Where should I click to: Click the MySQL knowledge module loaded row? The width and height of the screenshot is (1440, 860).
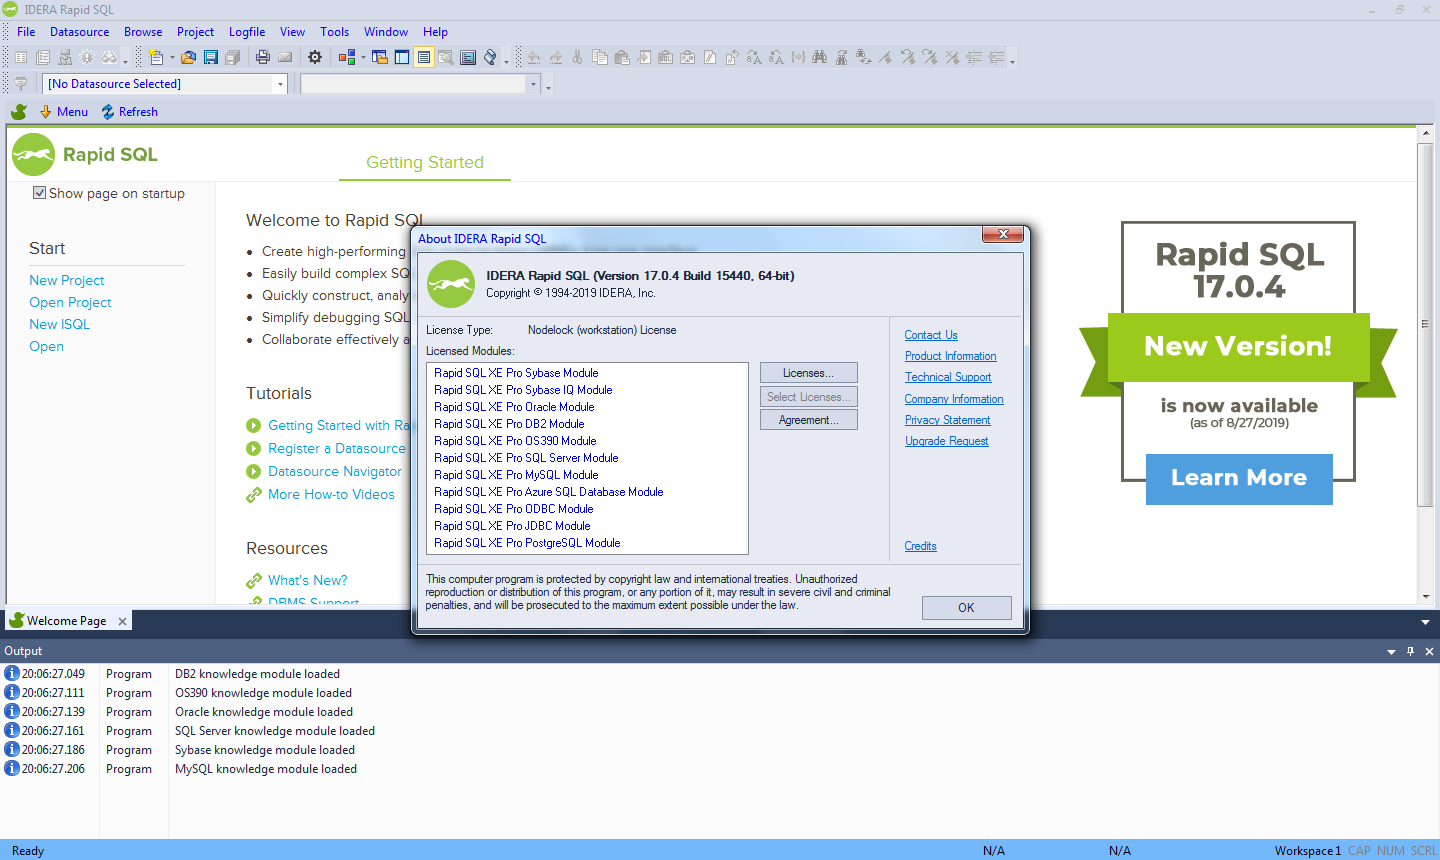(x=266, y=769)
